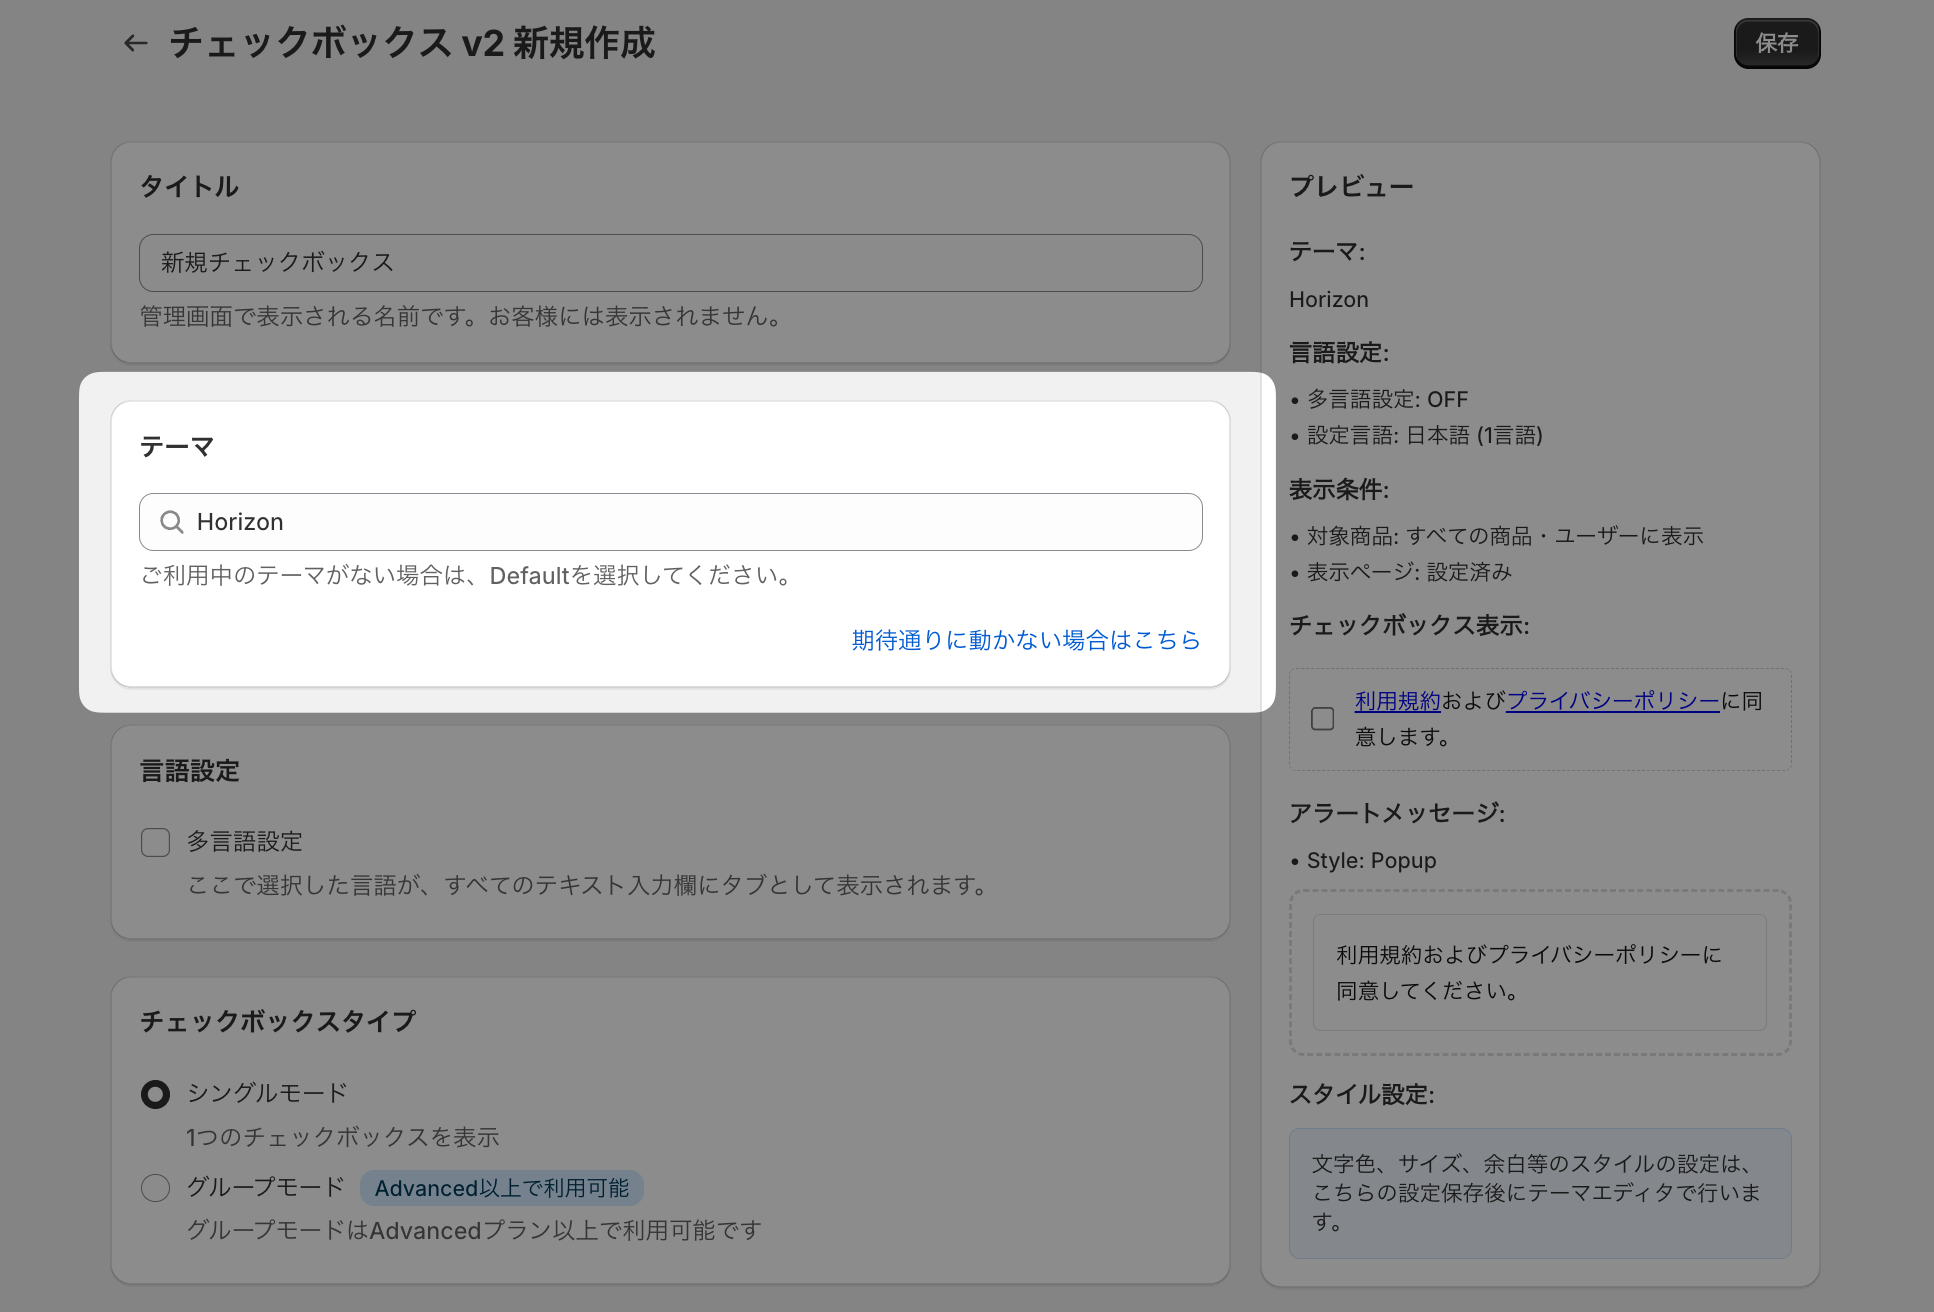Click the テーマ card heading
Image resolution: width=1934 pixels, height=1312 pixels.
(x=177, y=447)
